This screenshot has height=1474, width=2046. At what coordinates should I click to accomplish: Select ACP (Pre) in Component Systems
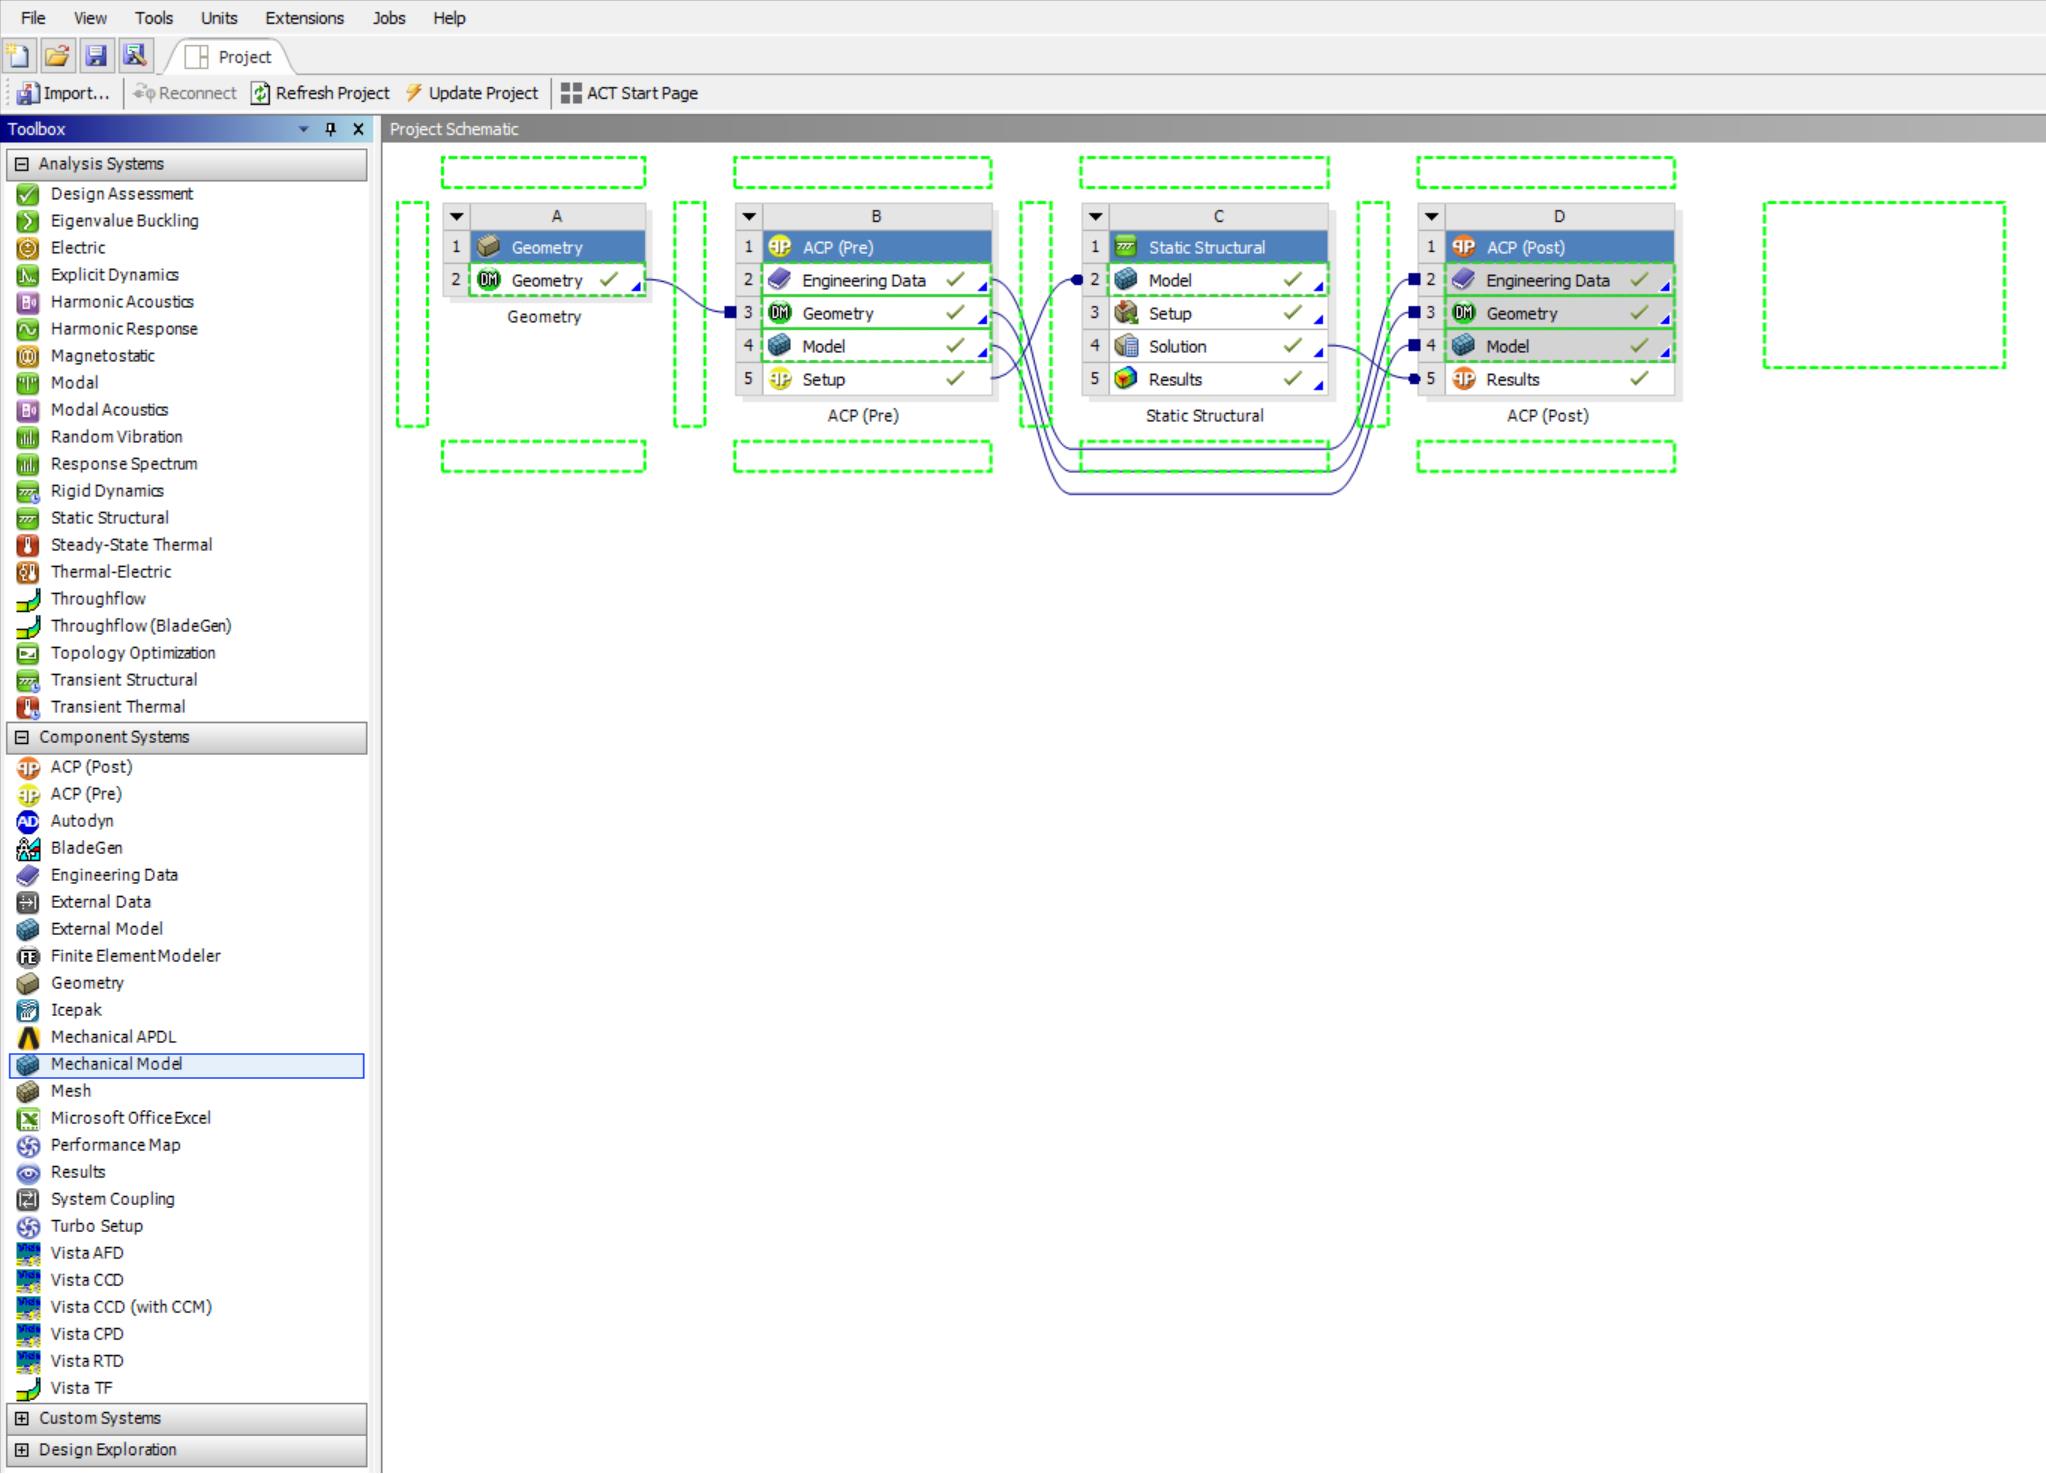click(86, 794)
